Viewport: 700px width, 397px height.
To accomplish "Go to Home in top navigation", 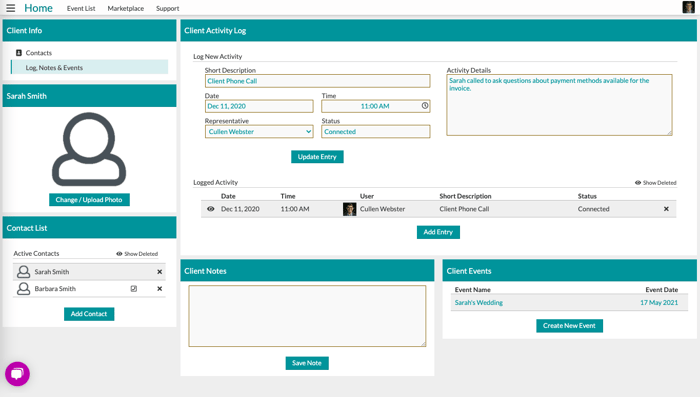I will [38, 8].
